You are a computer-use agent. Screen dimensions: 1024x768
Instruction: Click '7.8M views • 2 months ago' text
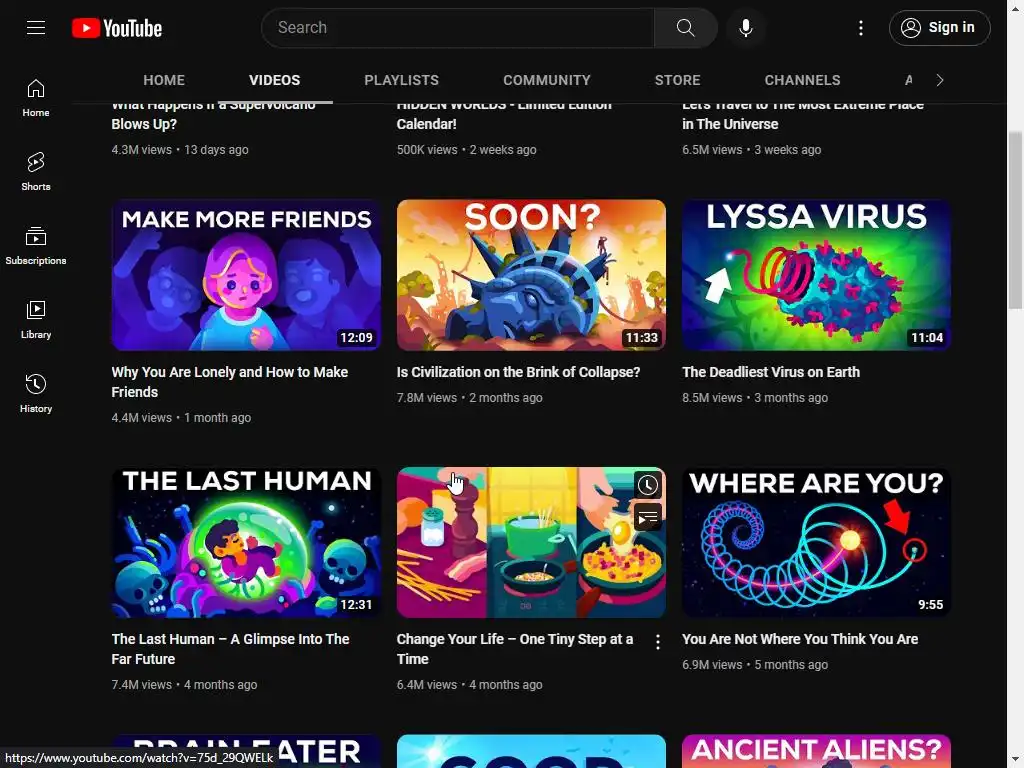(x=470, y=398)
